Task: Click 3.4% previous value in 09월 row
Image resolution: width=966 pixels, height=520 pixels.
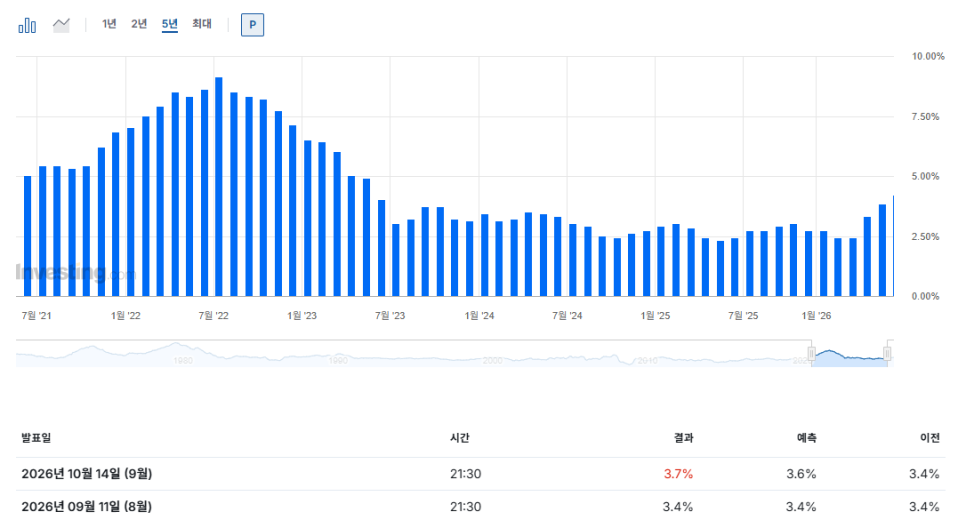Action: click(924, 506)
